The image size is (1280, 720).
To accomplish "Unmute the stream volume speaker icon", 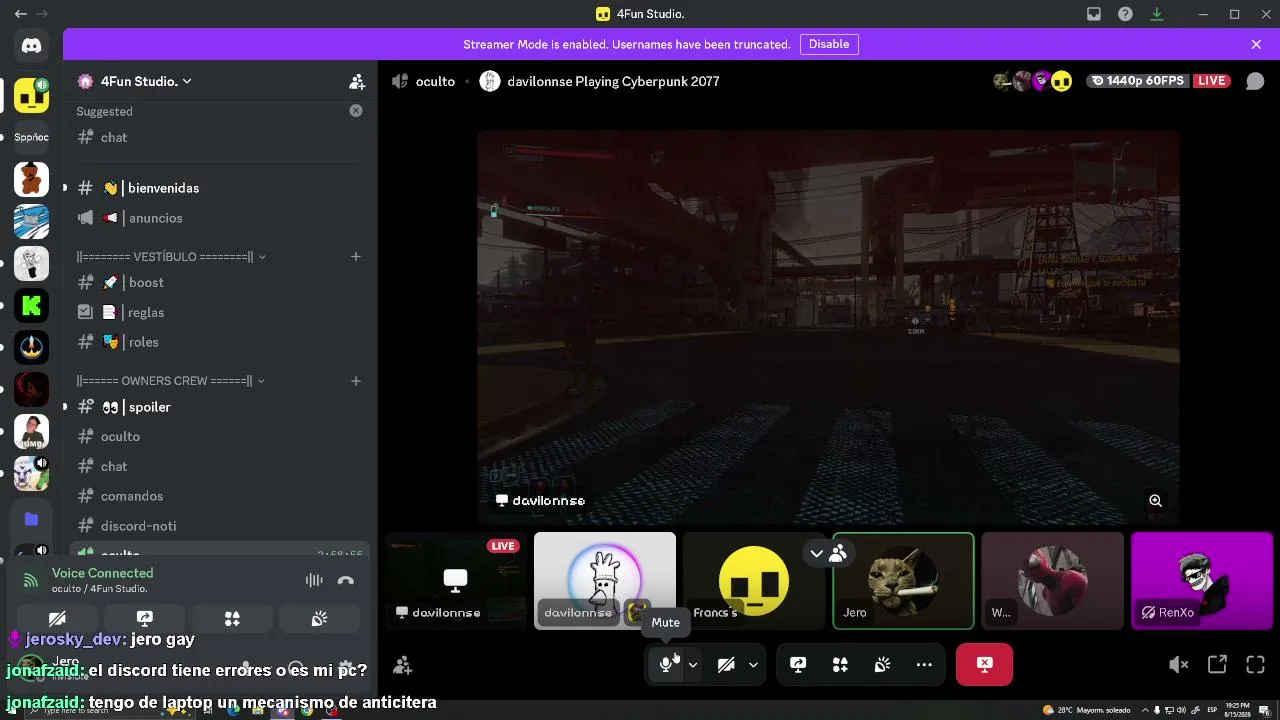I will (1179, 665).
